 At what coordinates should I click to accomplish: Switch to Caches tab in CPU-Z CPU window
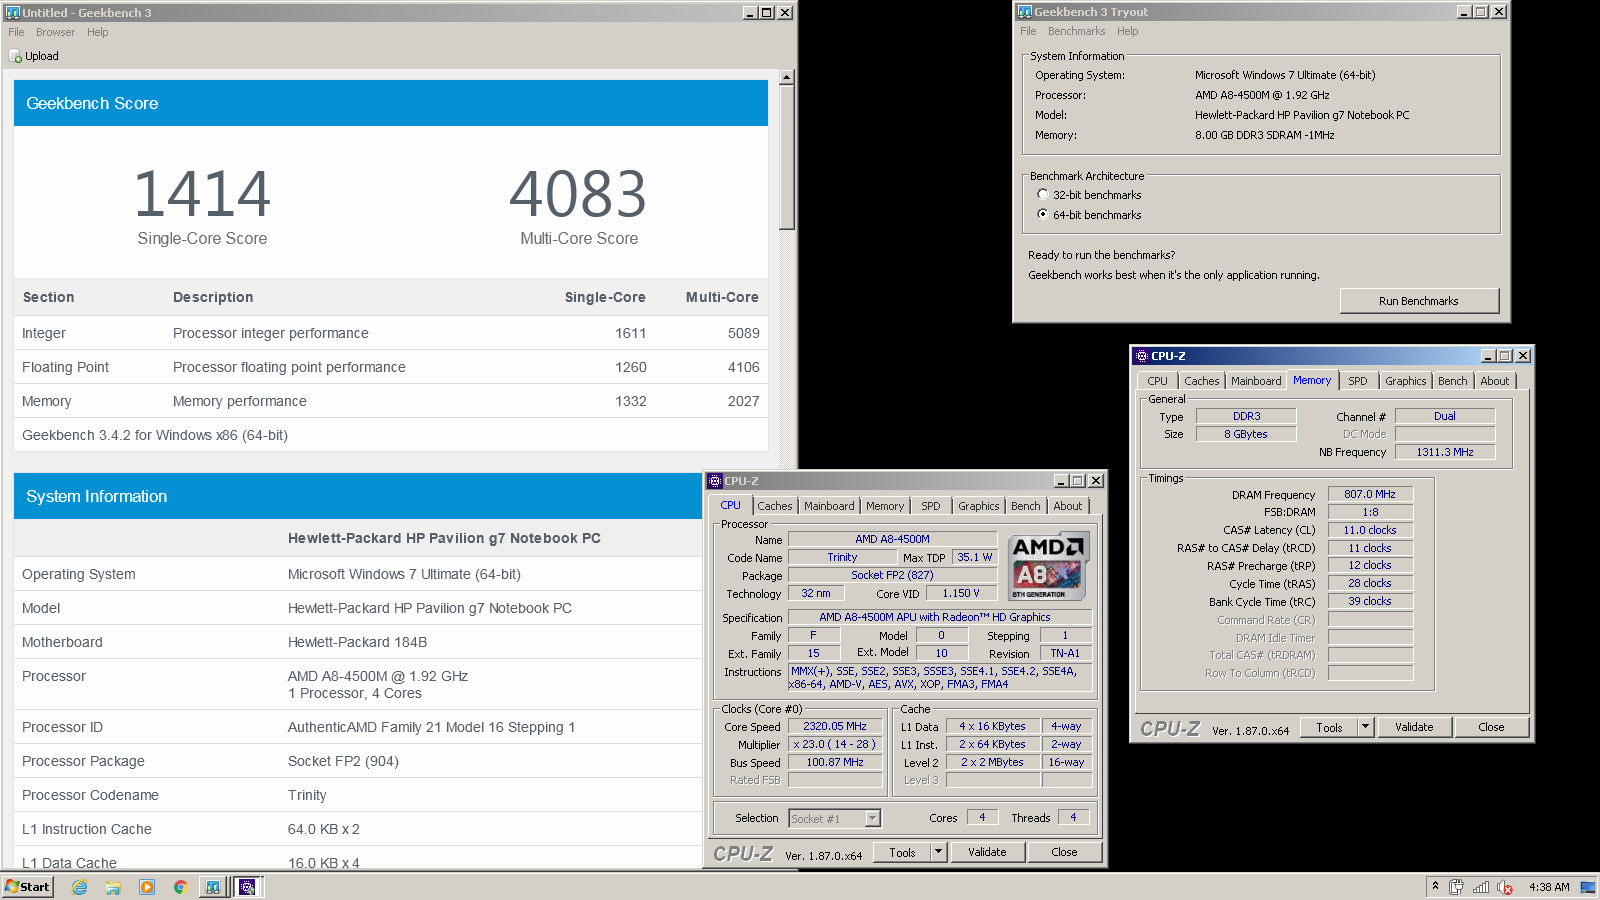point(775,506)
